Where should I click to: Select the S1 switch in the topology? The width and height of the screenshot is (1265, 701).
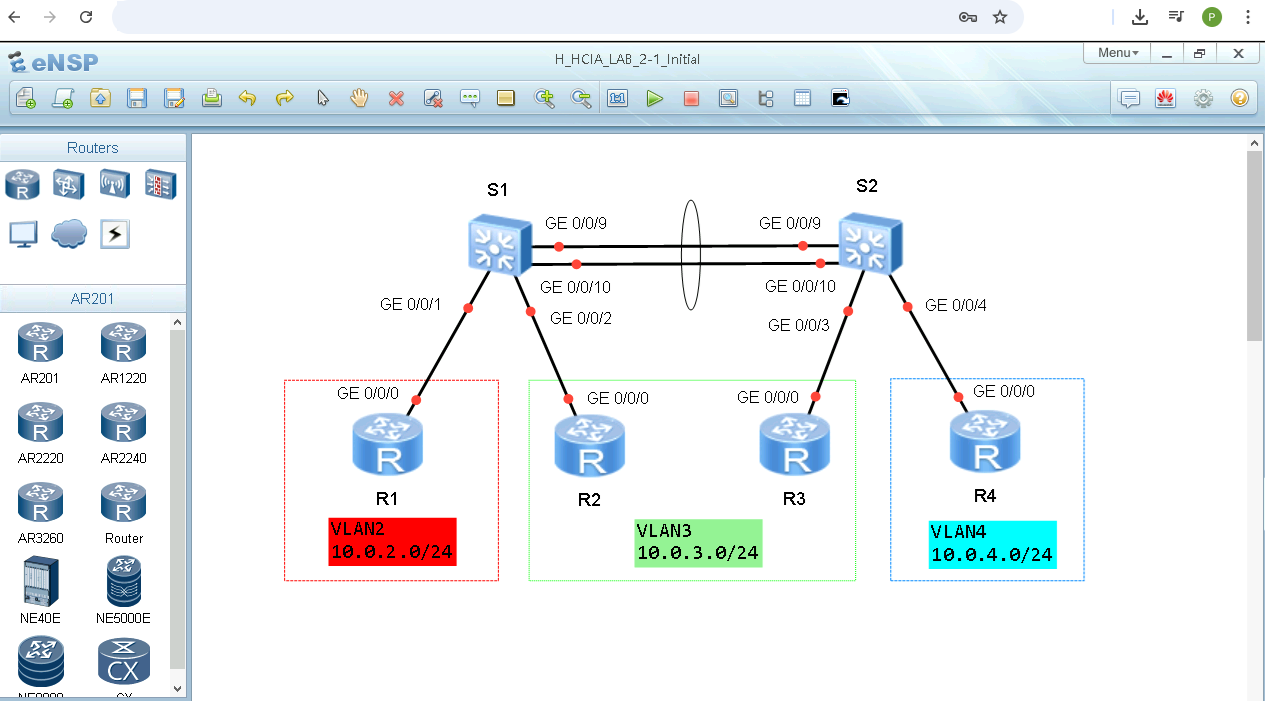[x=498, y=244]
